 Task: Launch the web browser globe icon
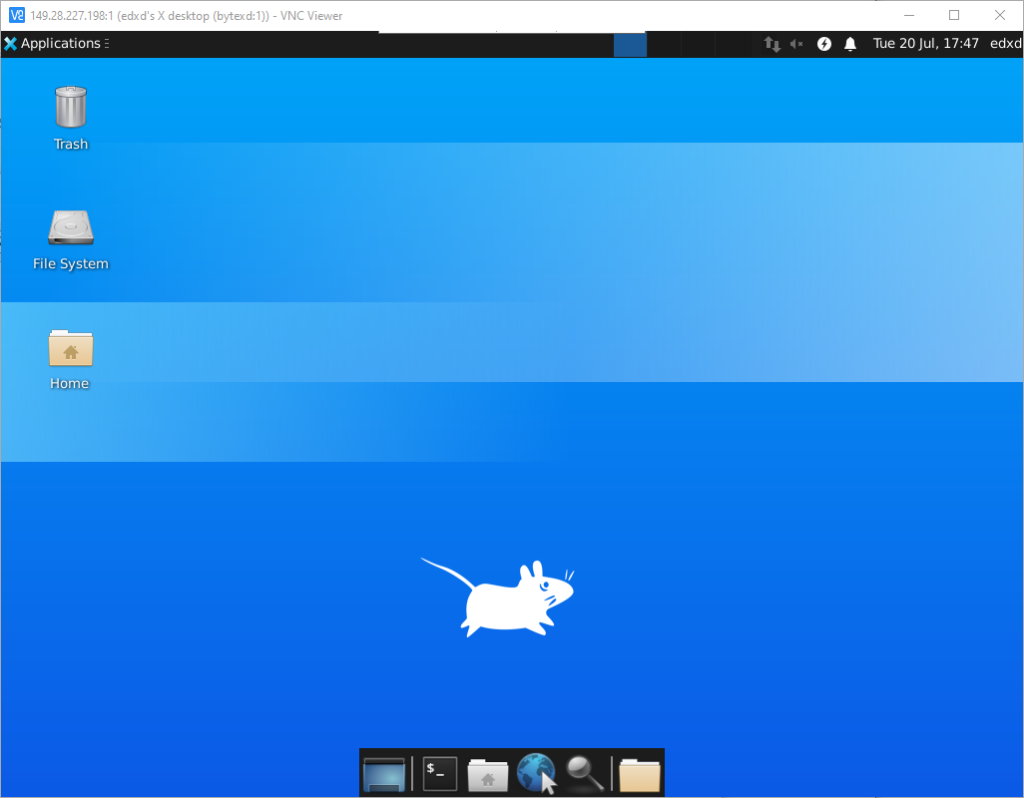coord(536,773)
